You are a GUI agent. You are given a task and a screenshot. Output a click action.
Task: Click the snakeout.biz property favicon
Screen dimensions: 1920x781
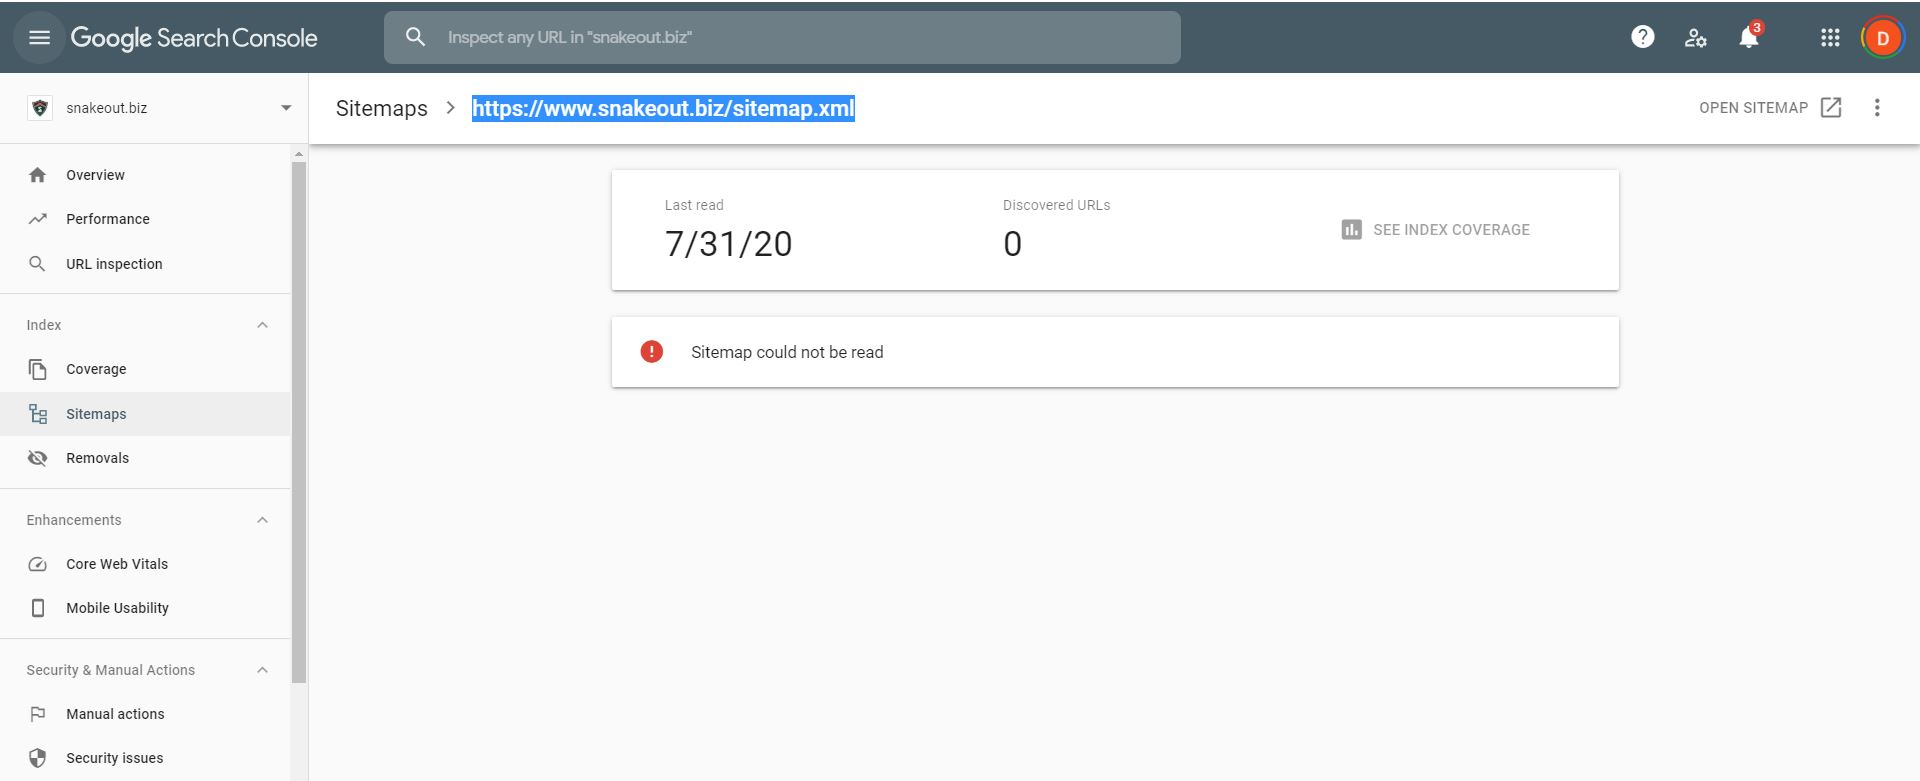40,108
